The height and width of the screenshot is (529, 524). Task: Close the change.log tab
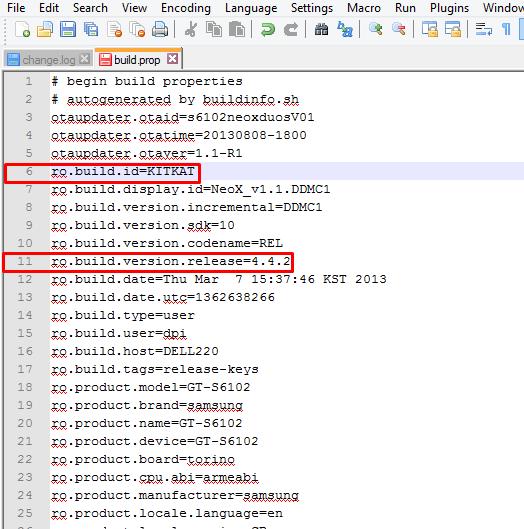(x=84, y=59)
